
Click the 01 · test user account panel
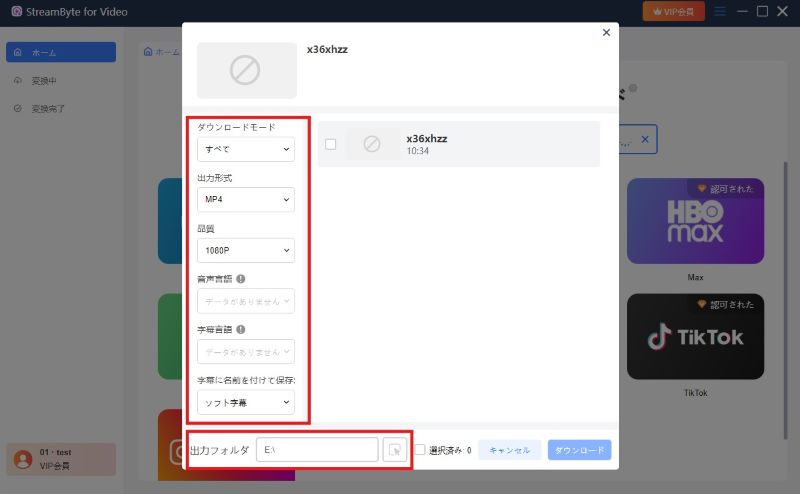(61, 459)
